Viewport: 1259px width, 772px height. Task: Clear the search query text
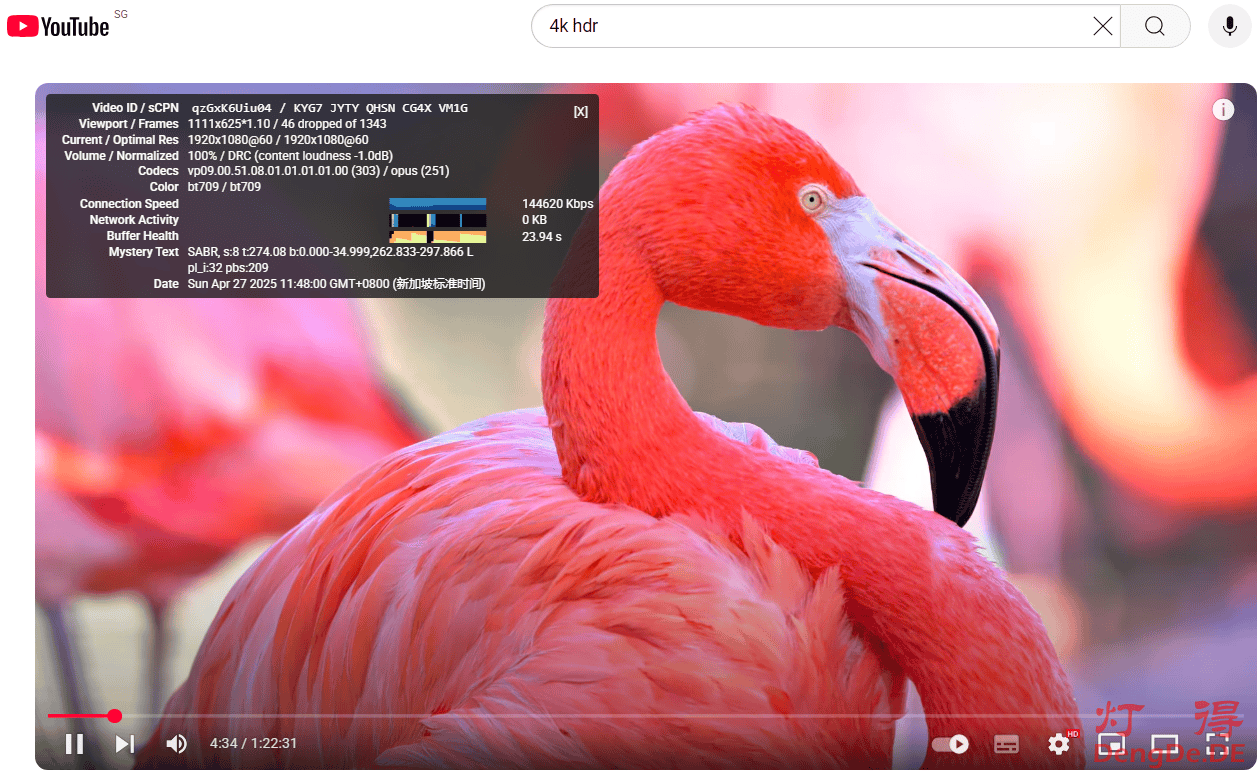point(1102,26)
